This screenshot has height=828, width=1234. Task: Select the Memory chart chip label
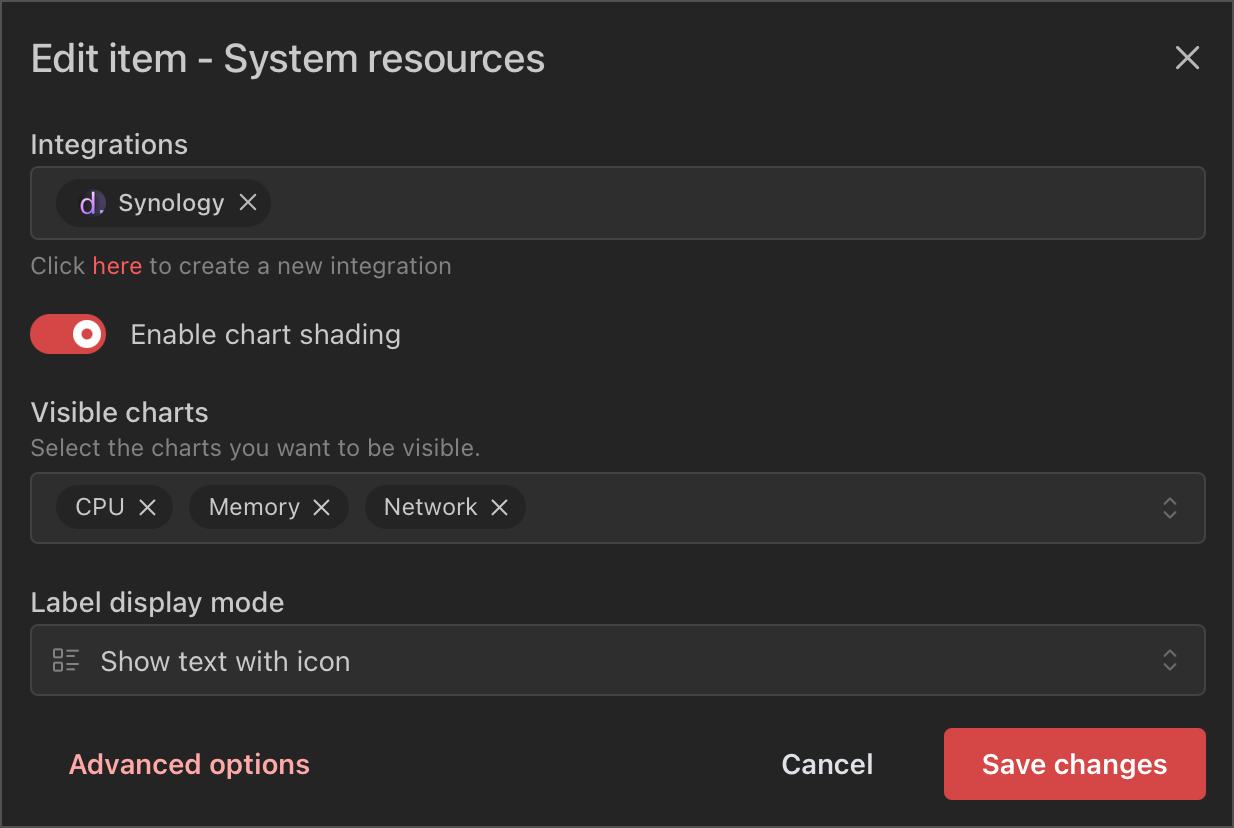click(x=254, y=507)
